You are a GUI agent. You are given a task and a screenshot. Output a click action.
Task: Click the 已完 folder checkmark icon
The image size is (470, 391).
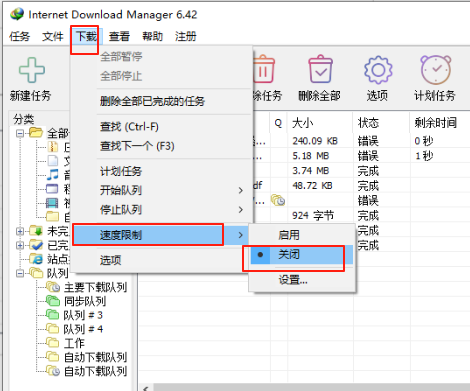pyautogui.click(x=36, y=245)
